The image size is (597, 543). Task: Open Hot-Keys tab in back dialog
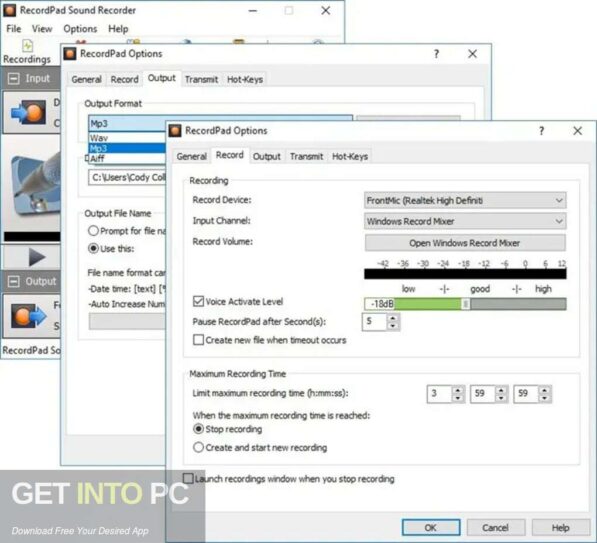coord(245,80)
